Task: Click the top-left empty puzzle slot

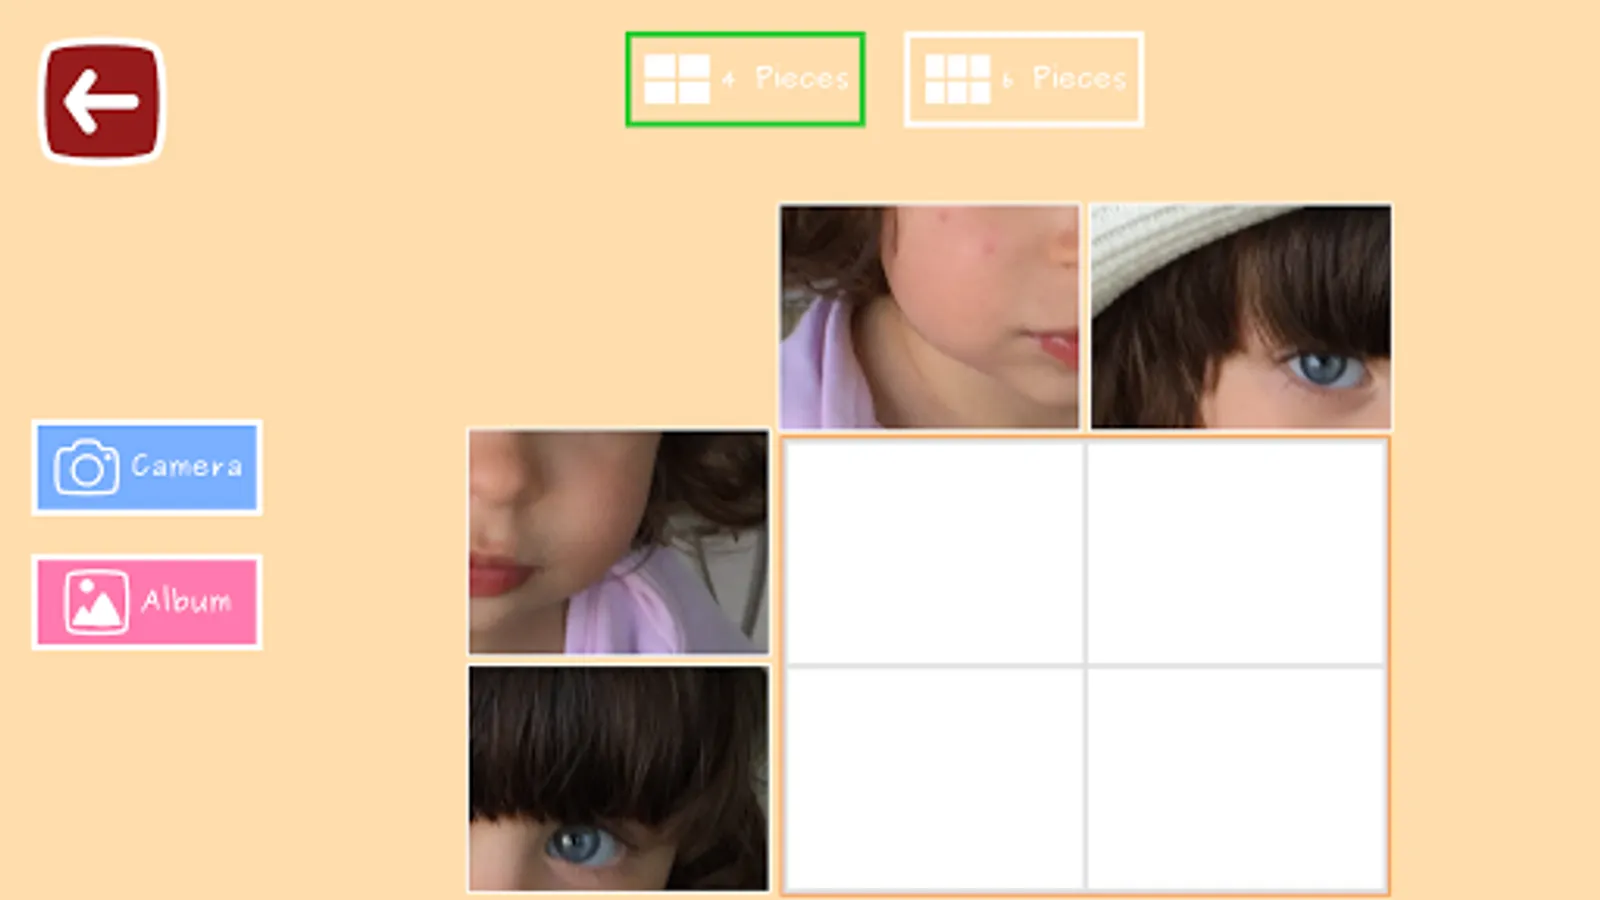Action: click(x=934, y=552)
